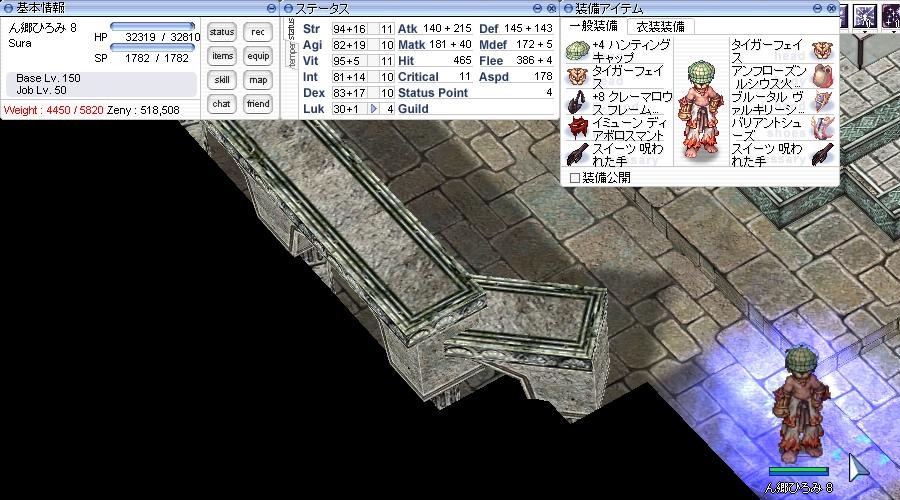Click the rec button
Image resolution: width=900 pixels, height=500 pixels.
258,32
